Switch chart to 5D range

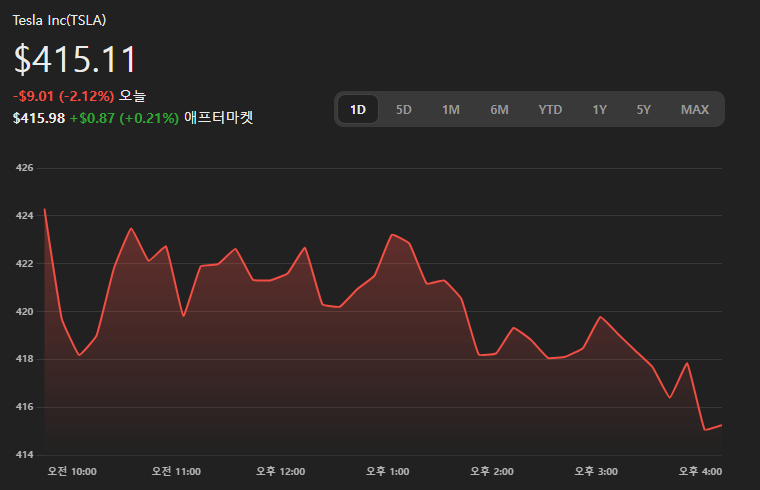pos(403,110)
